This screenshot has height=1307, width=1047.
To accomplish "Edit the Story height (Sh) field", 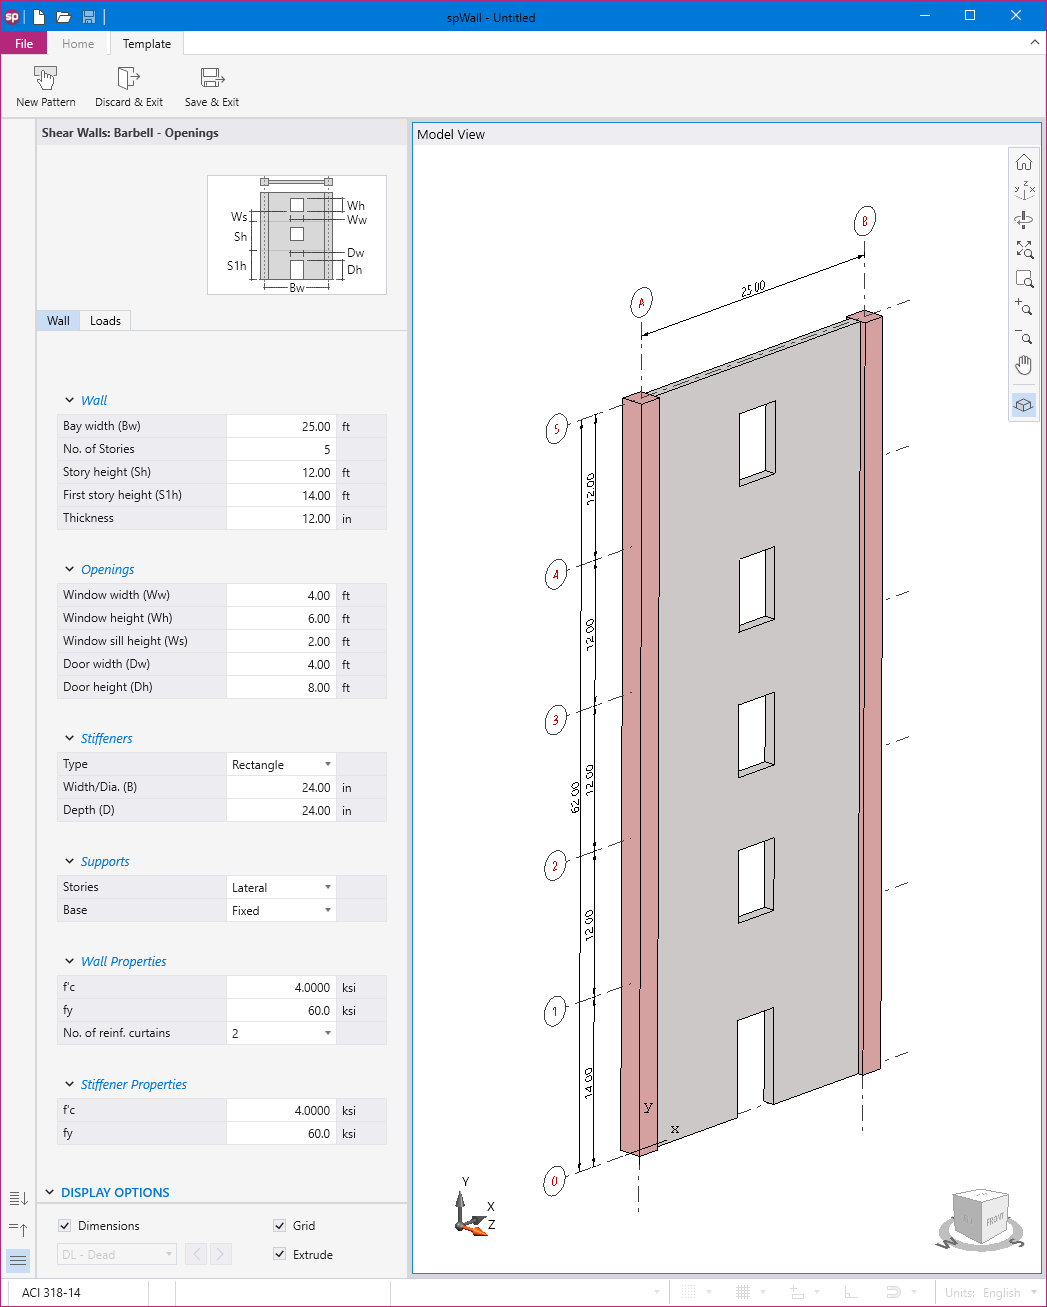I will tap(281, 473).
